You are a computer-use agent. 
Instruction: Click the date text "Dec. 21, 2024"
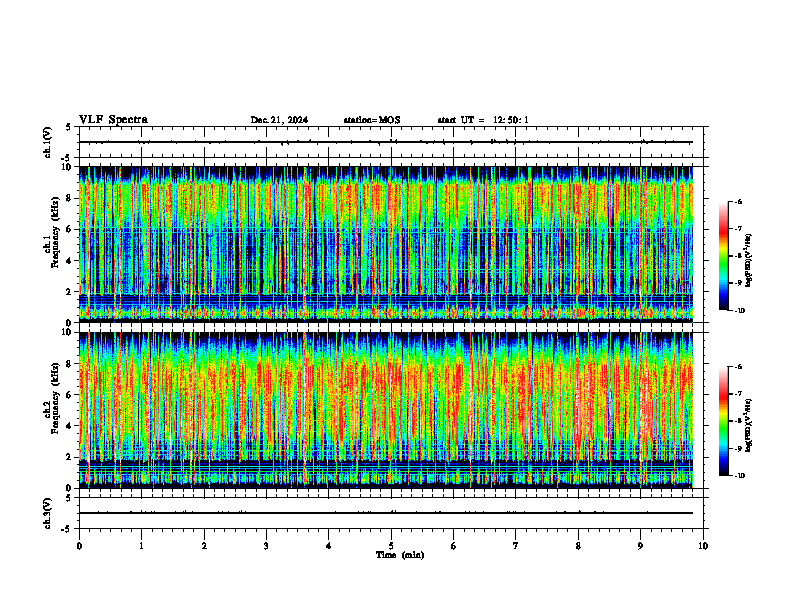[x=279, y=120]
